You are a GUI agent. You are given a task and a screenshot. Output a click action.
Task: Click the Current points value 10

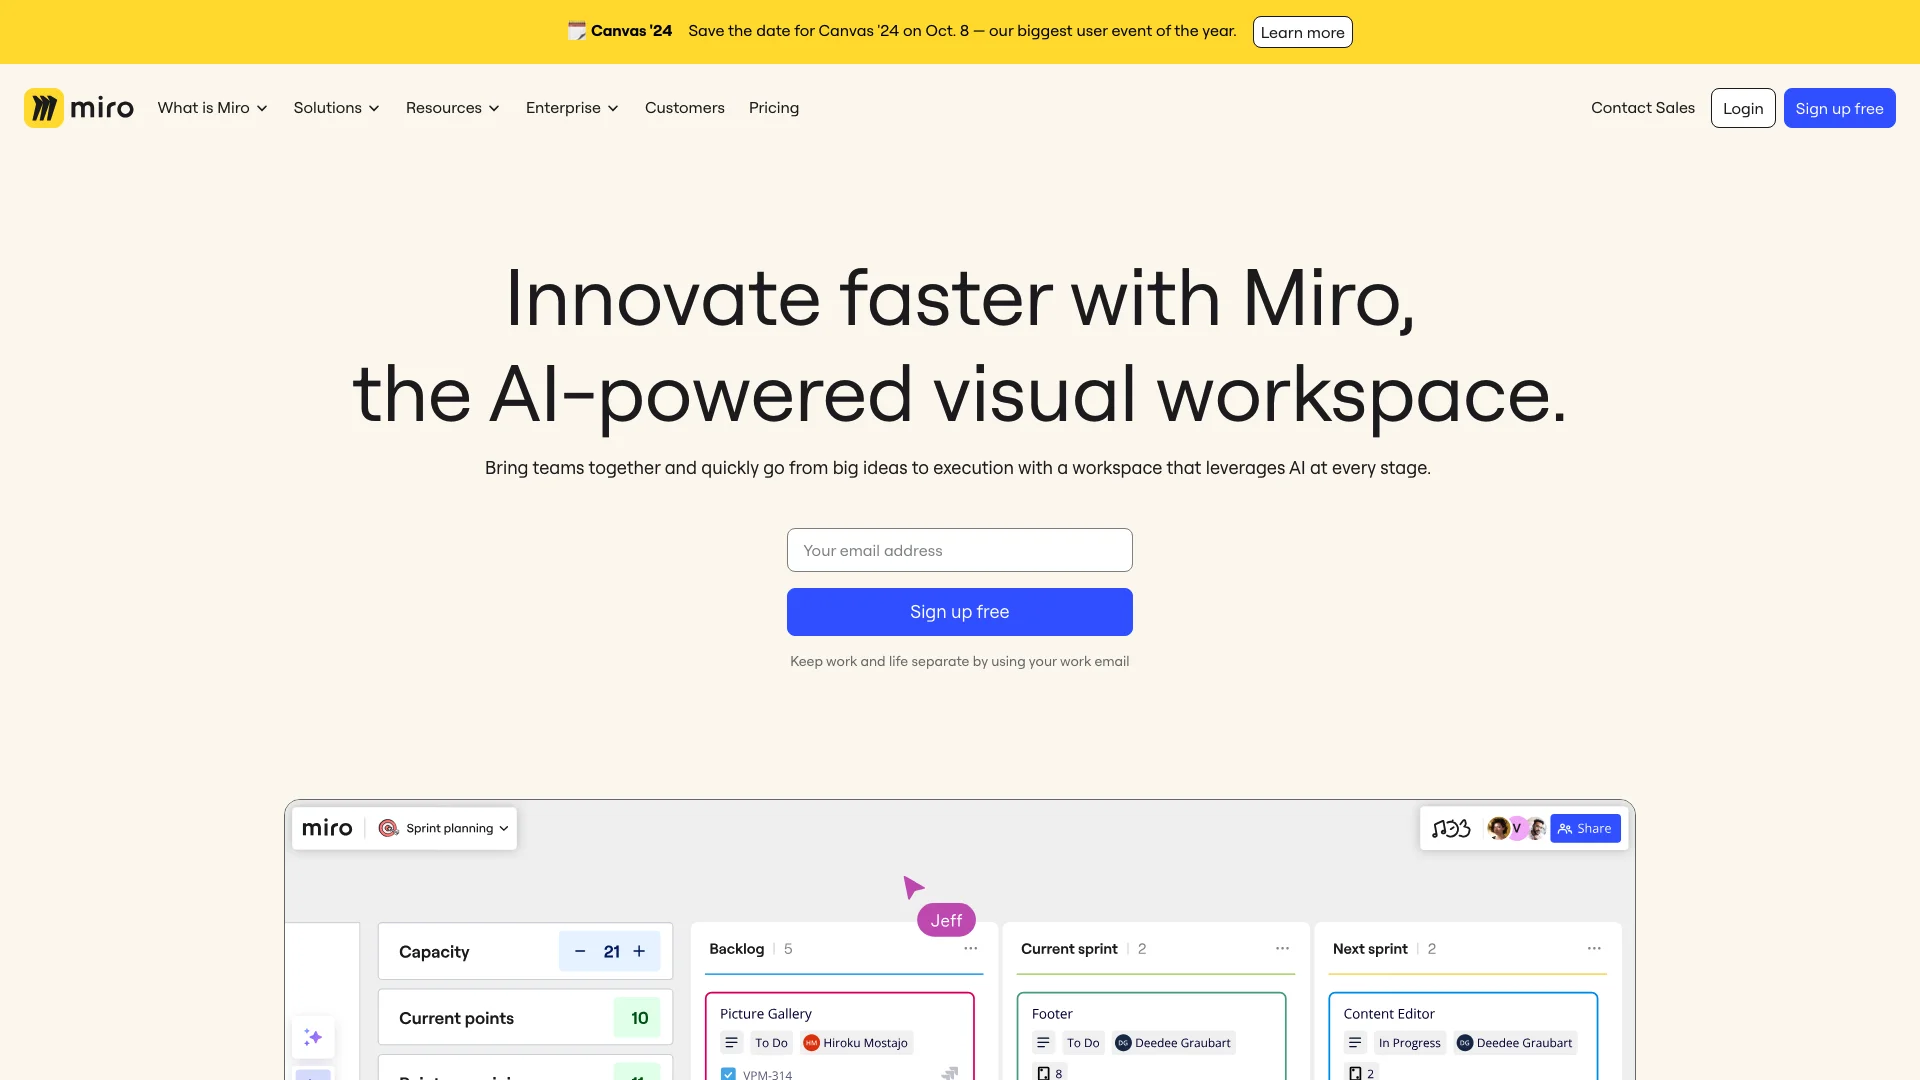coord(639,1018)
